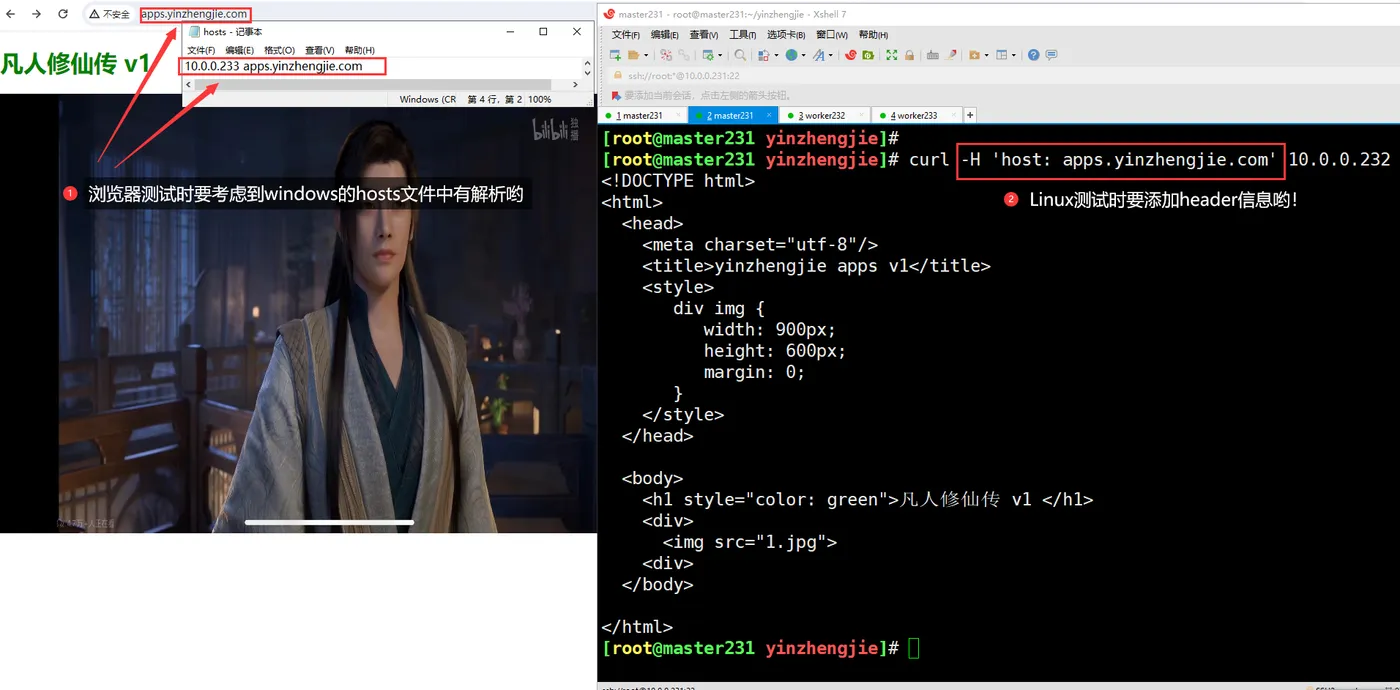Expand color scheme dropdown arrow
The height and width of the screenshot is (690, 1400).
776,55
